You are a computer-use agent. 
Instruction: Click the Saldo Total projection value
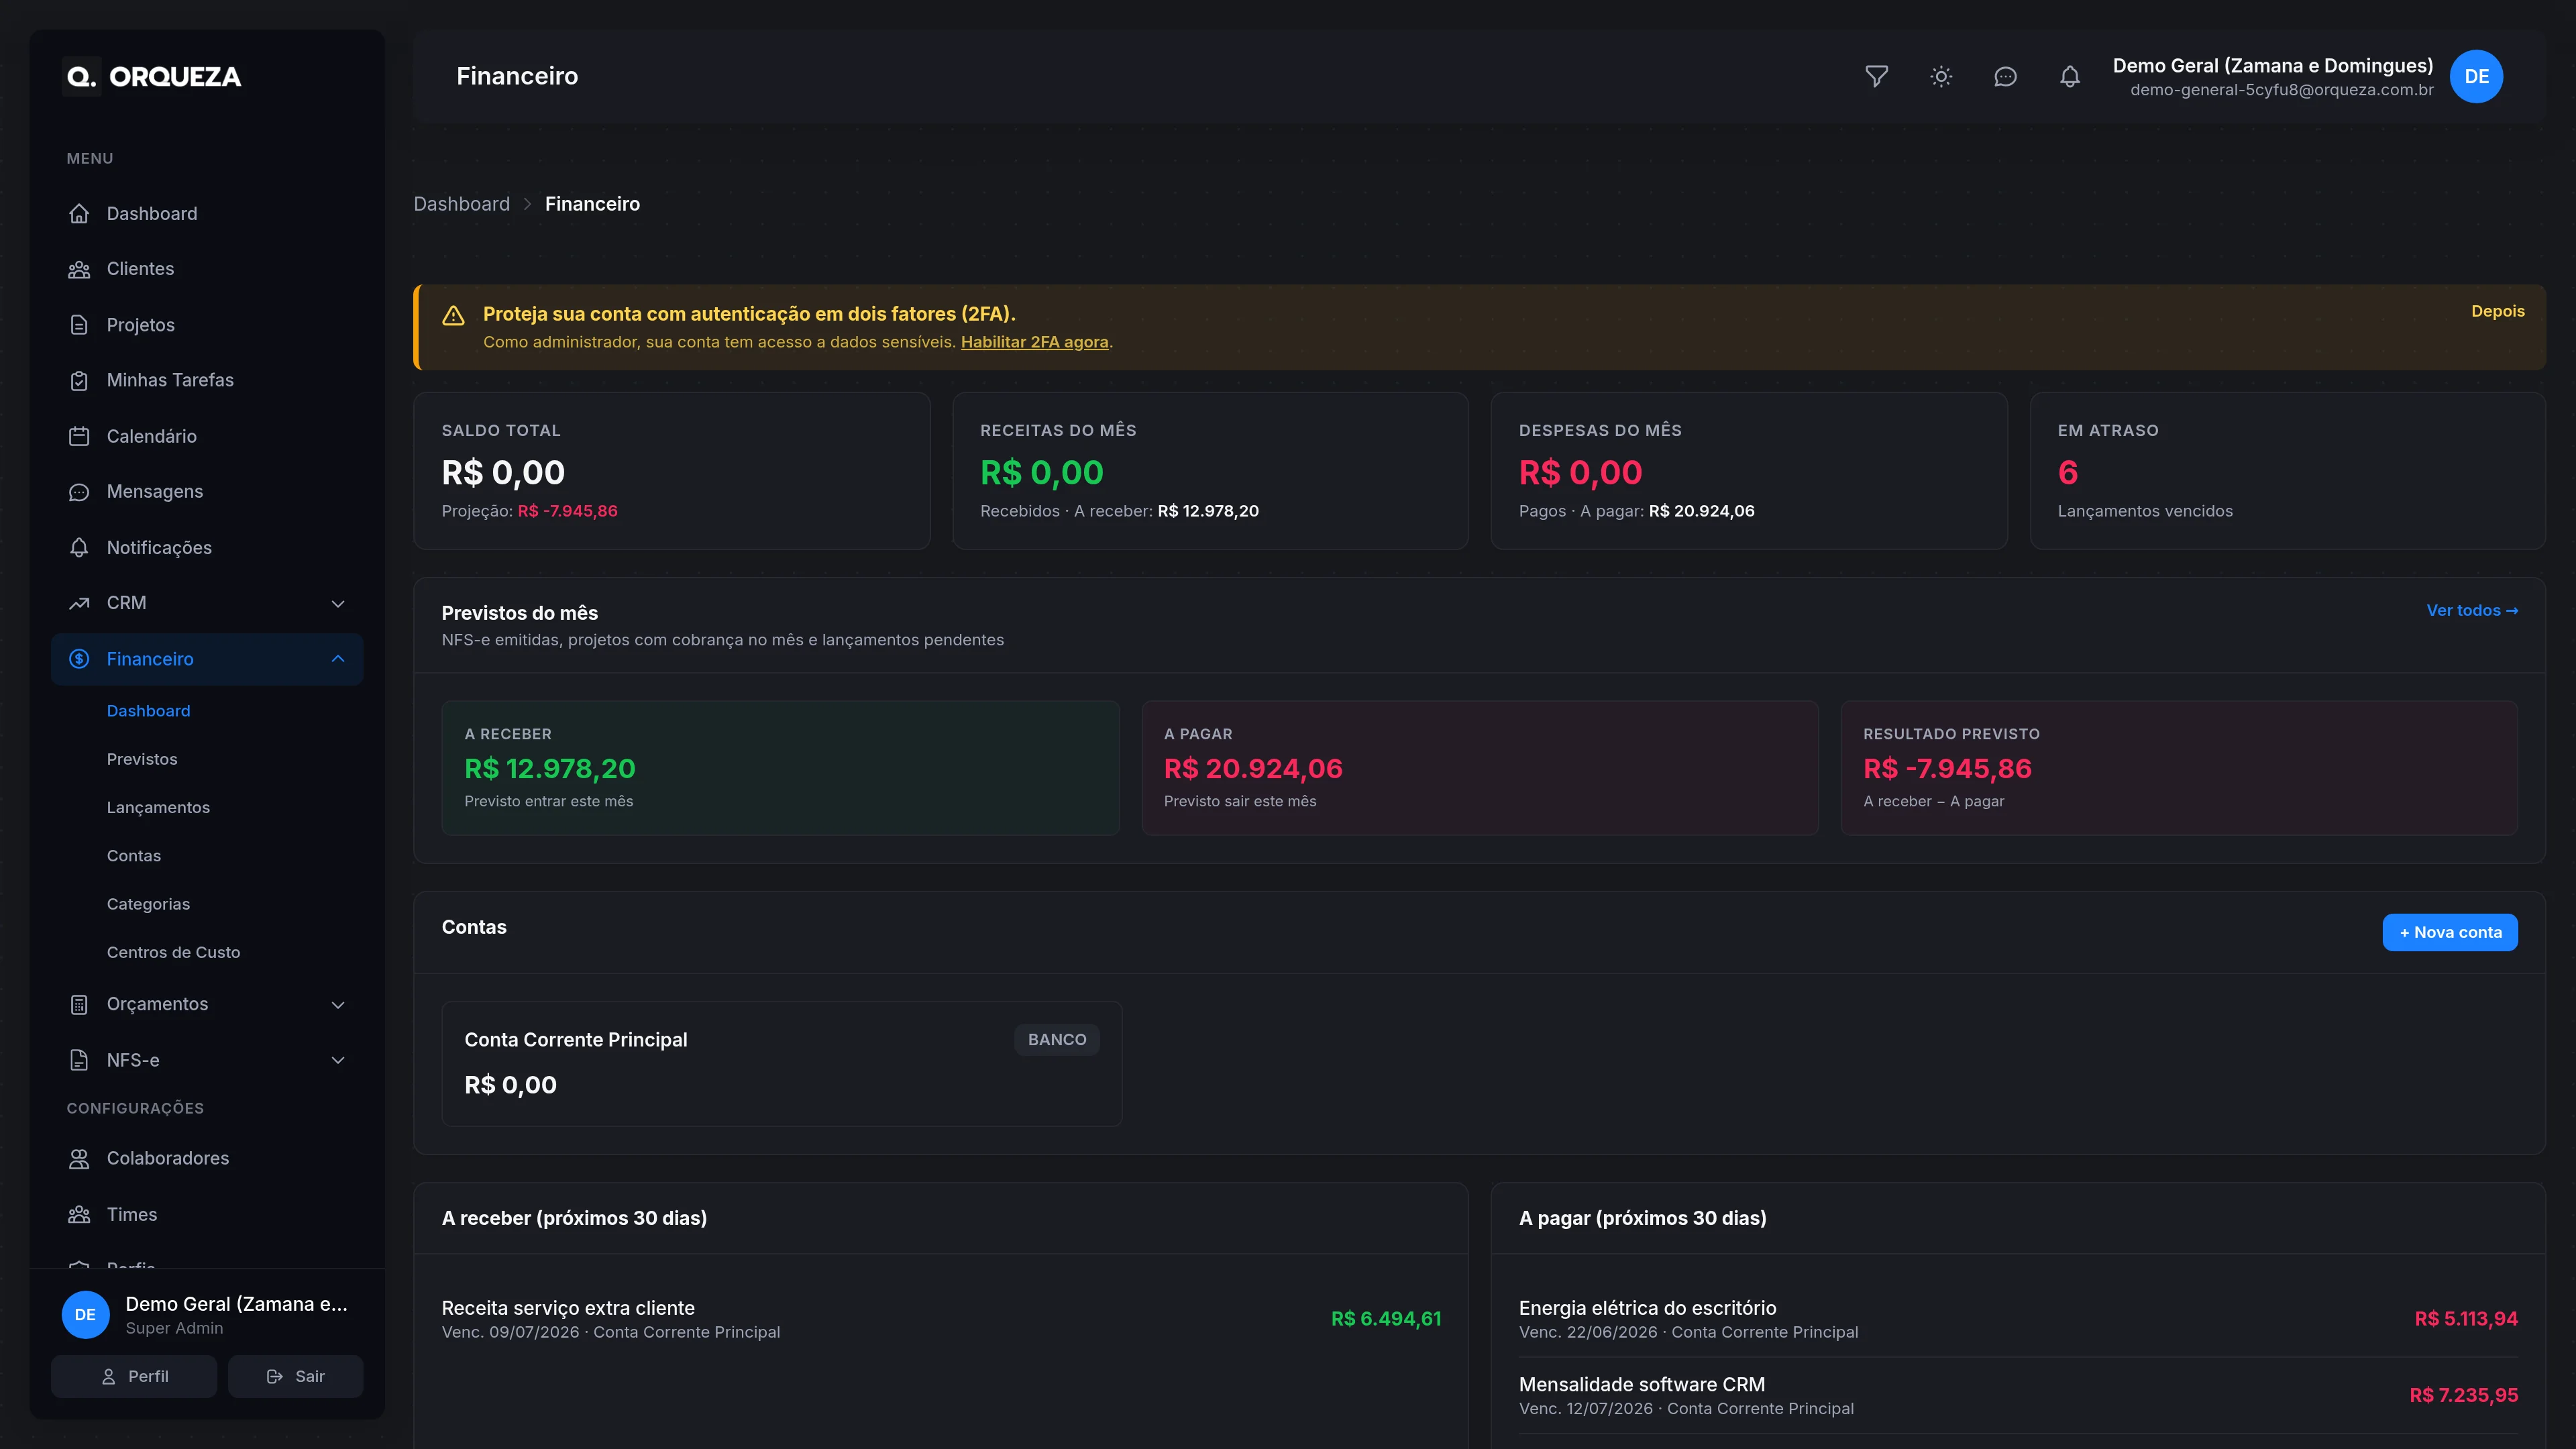tap(567, 511)
